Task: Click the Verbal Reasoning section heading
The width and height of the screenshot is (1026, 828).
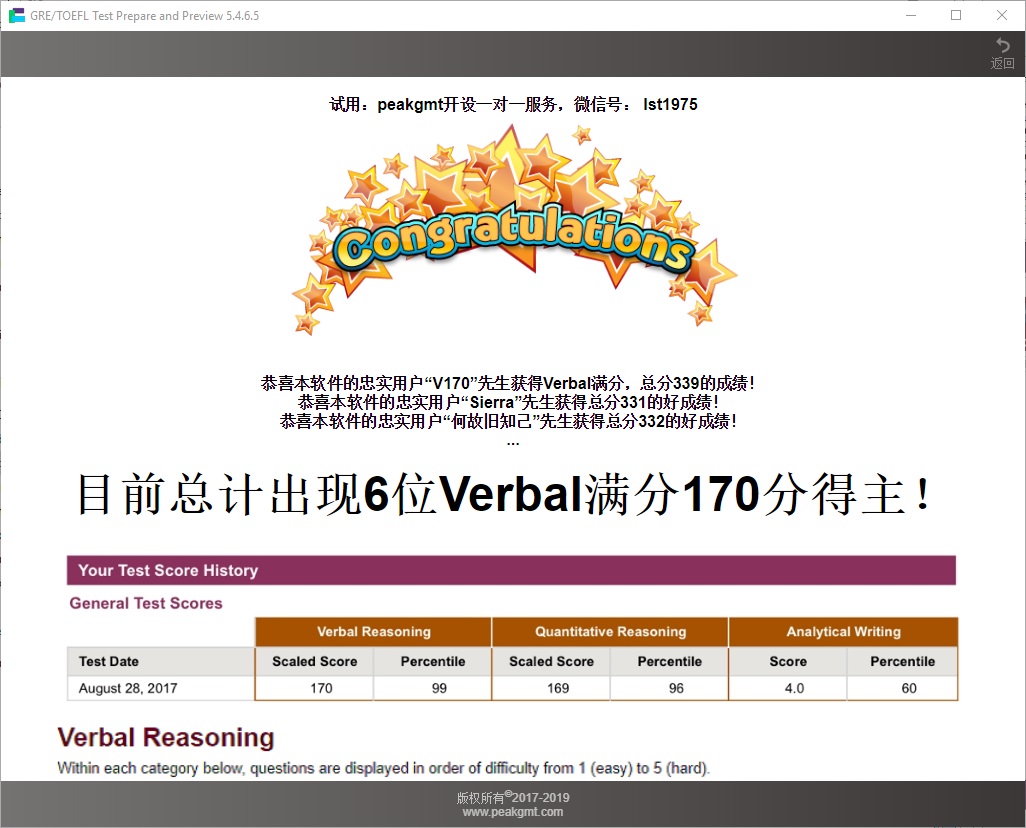Action: tap(166, 737)
